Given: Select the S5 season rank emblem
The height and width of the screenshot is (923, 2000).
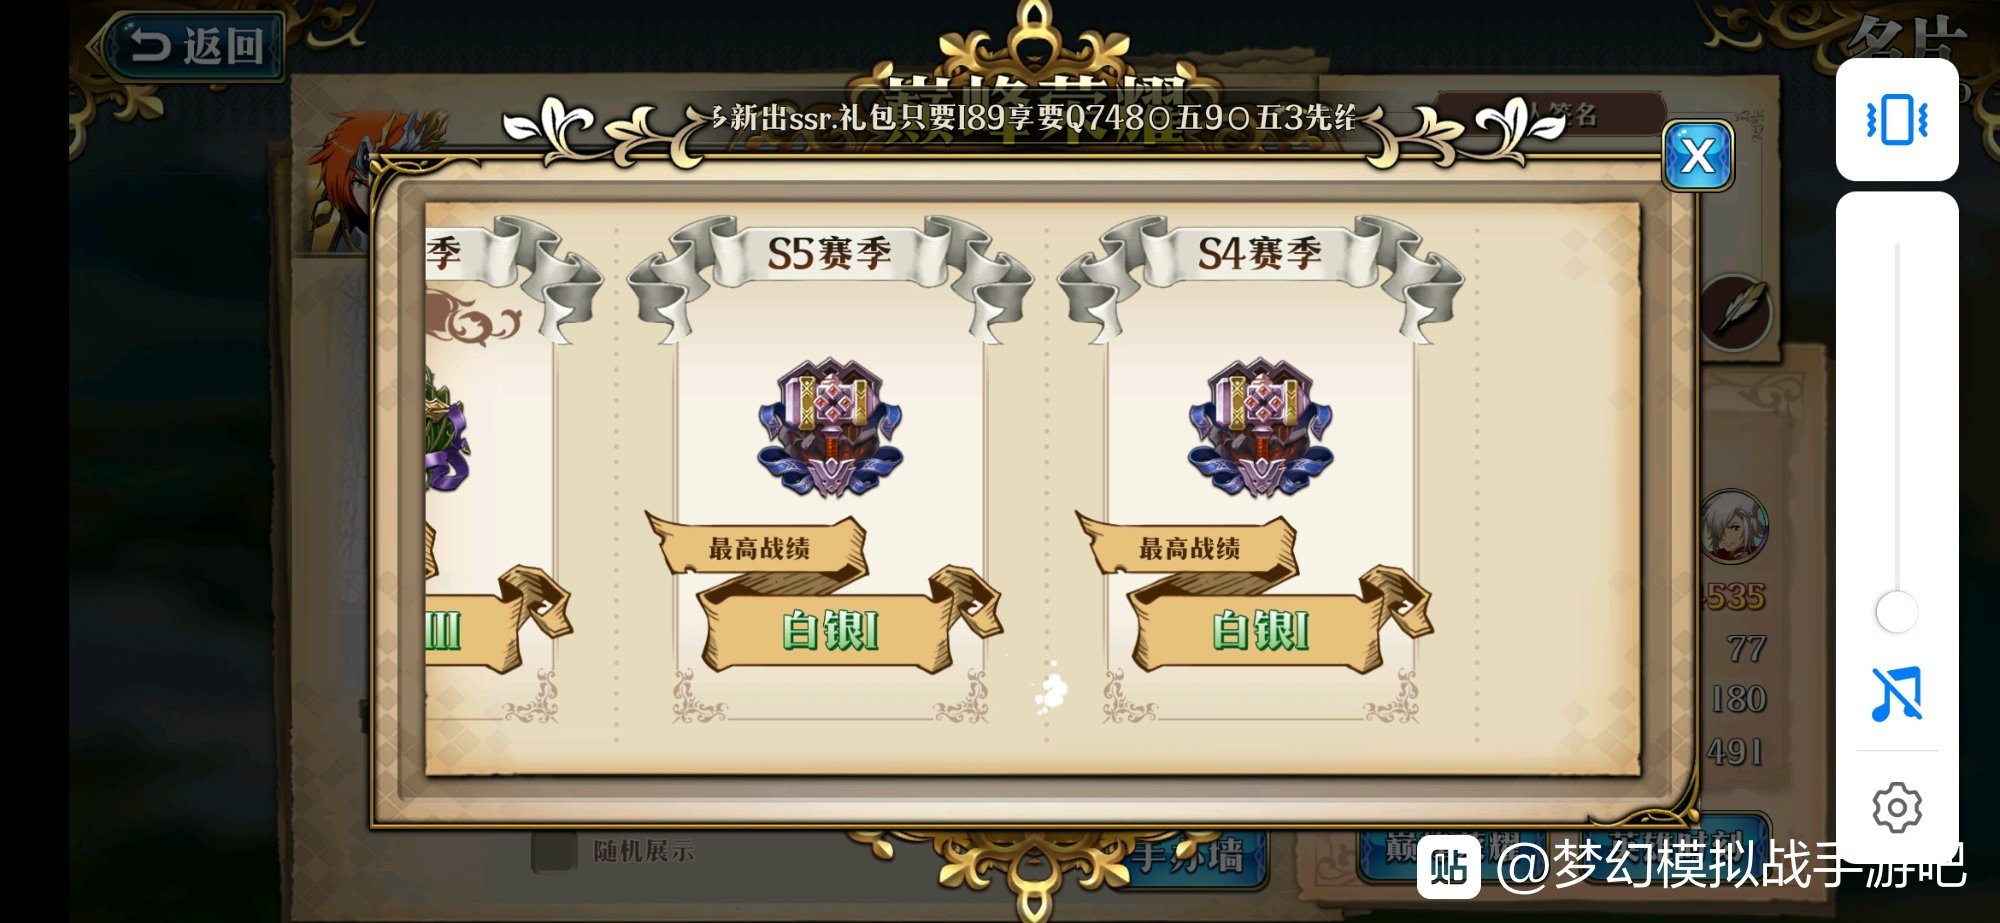Looking at the screenshot, I should (x=830, y=428).
